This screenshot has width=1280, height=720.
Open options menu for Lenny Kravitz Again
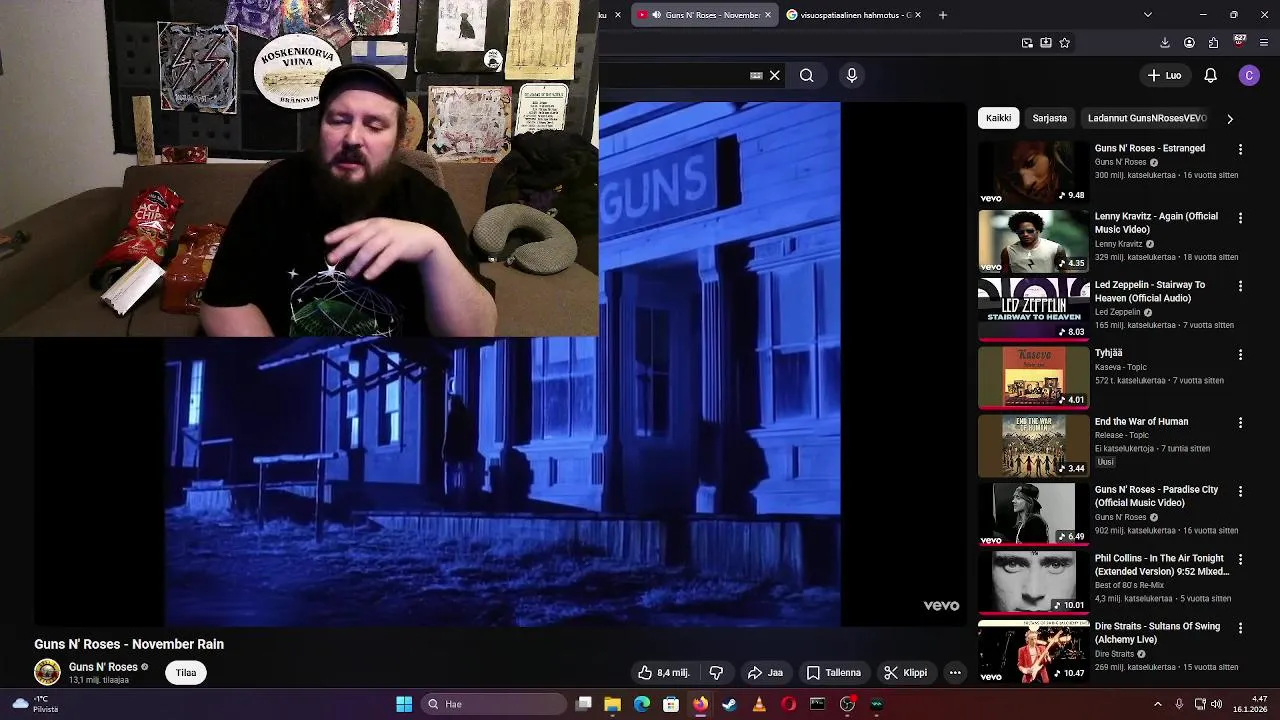(x=1240, y=217)
